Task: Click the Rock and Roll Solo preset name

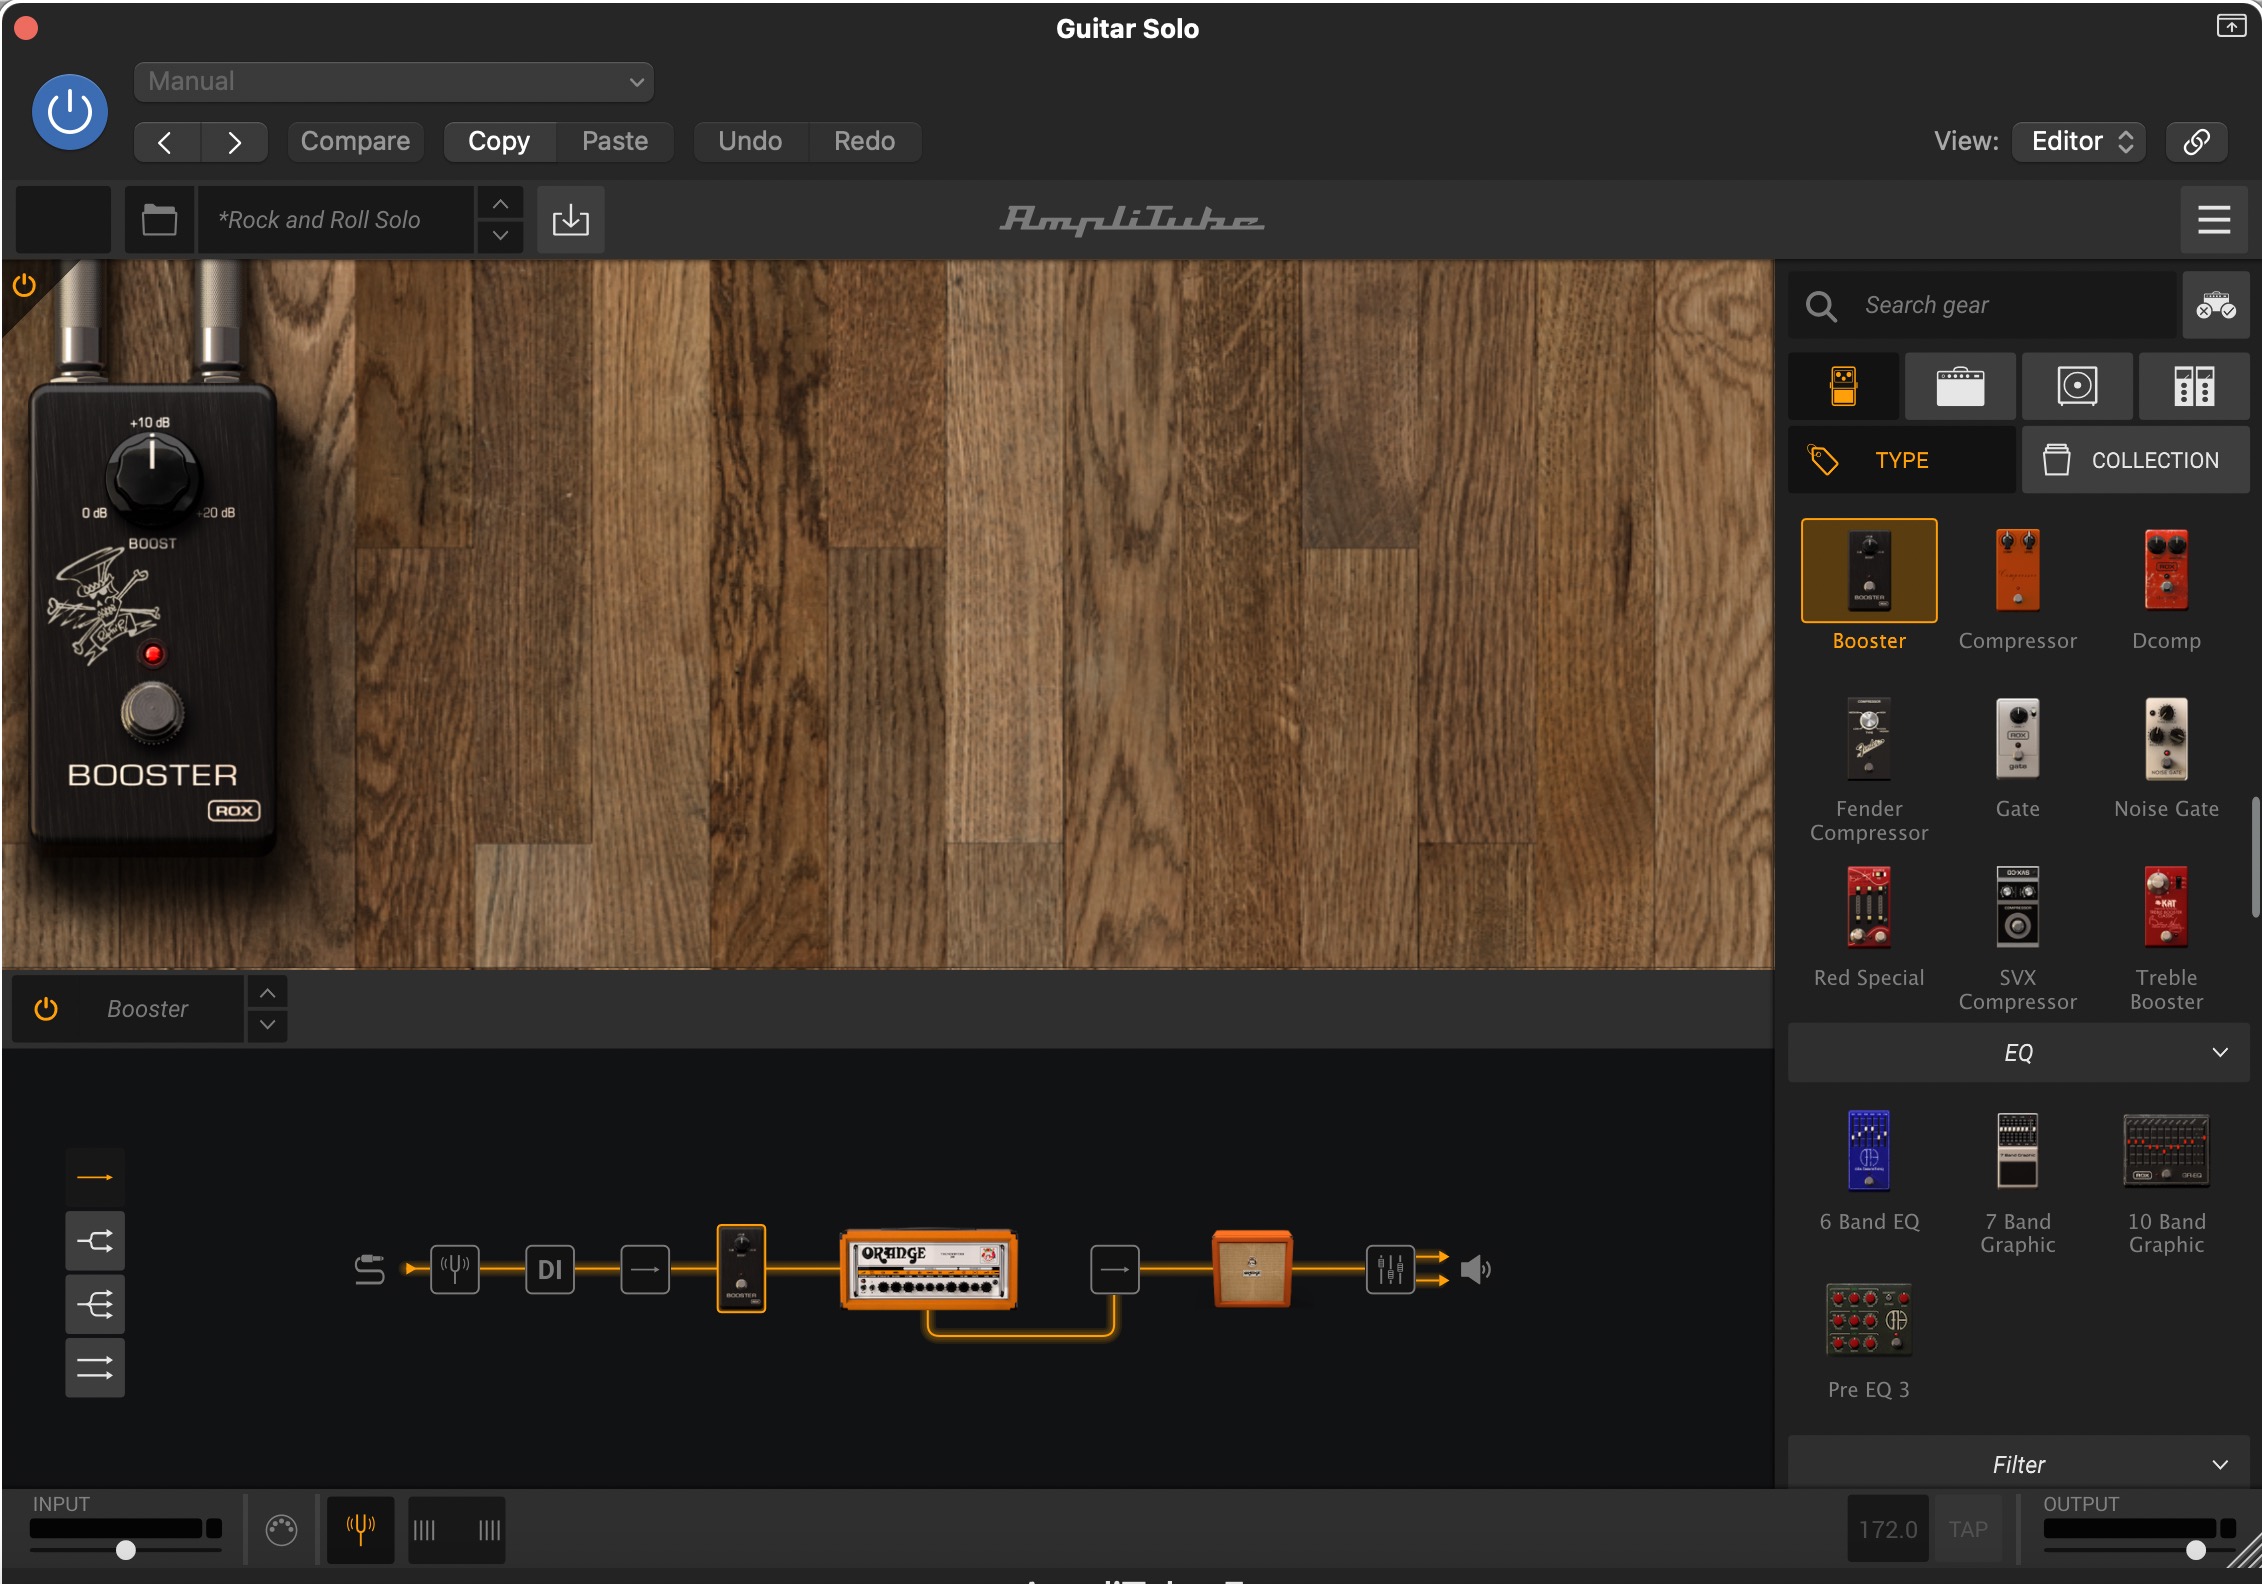Action: [x=334, y=219]
